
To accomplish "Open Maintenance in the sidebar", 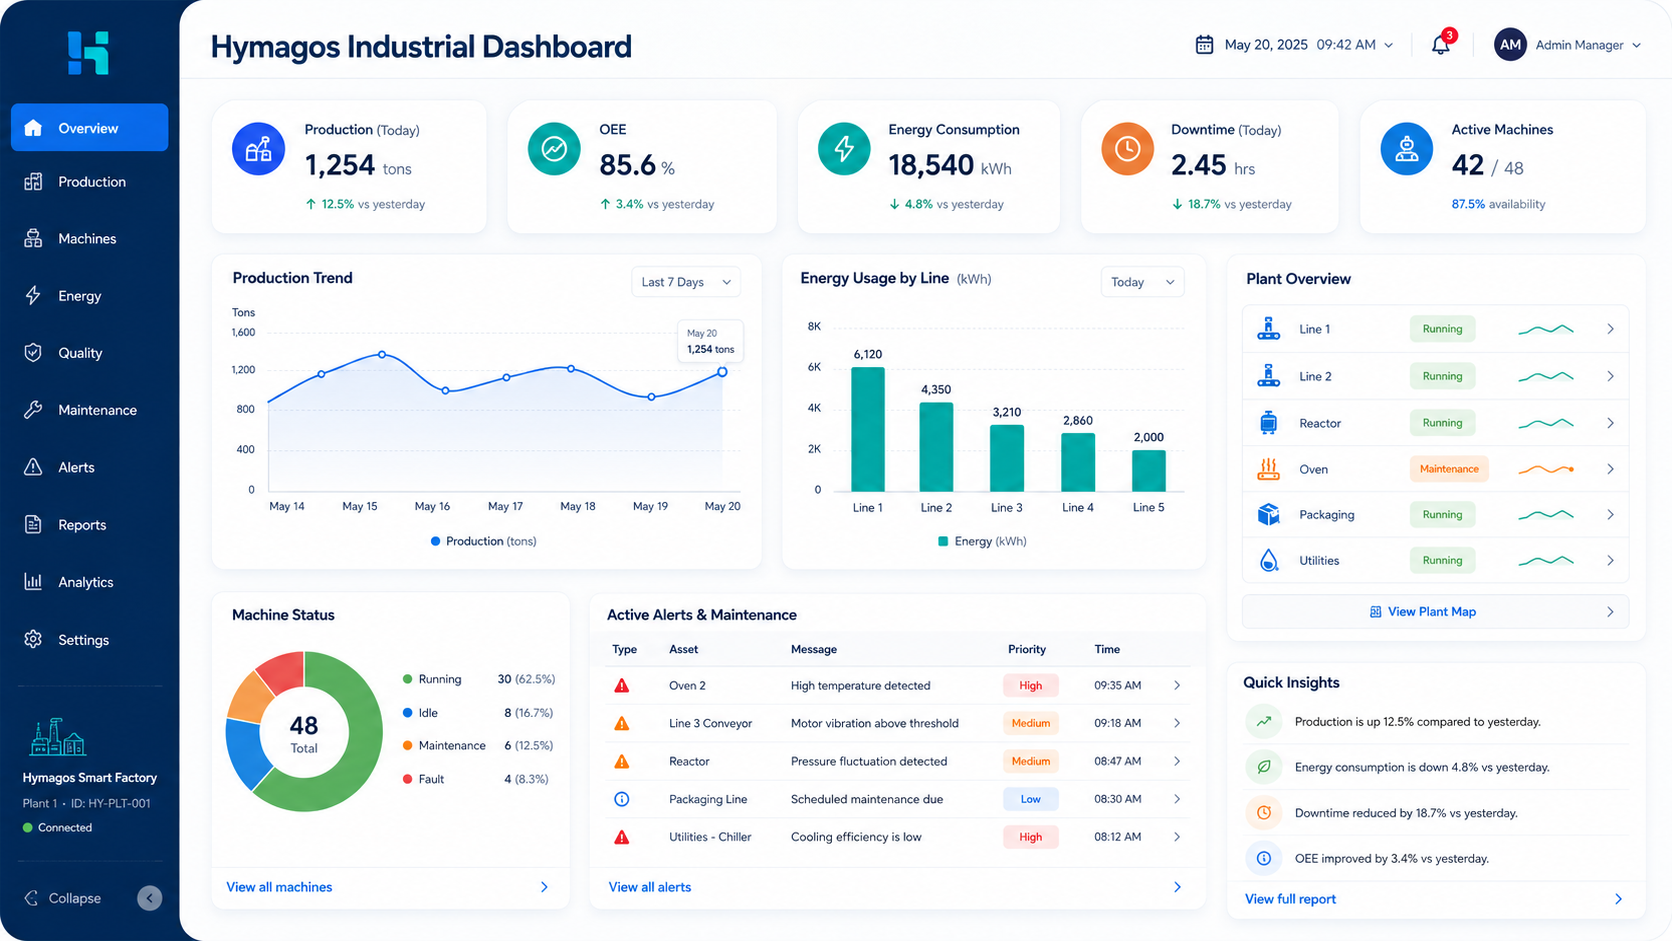I will 89,410.
